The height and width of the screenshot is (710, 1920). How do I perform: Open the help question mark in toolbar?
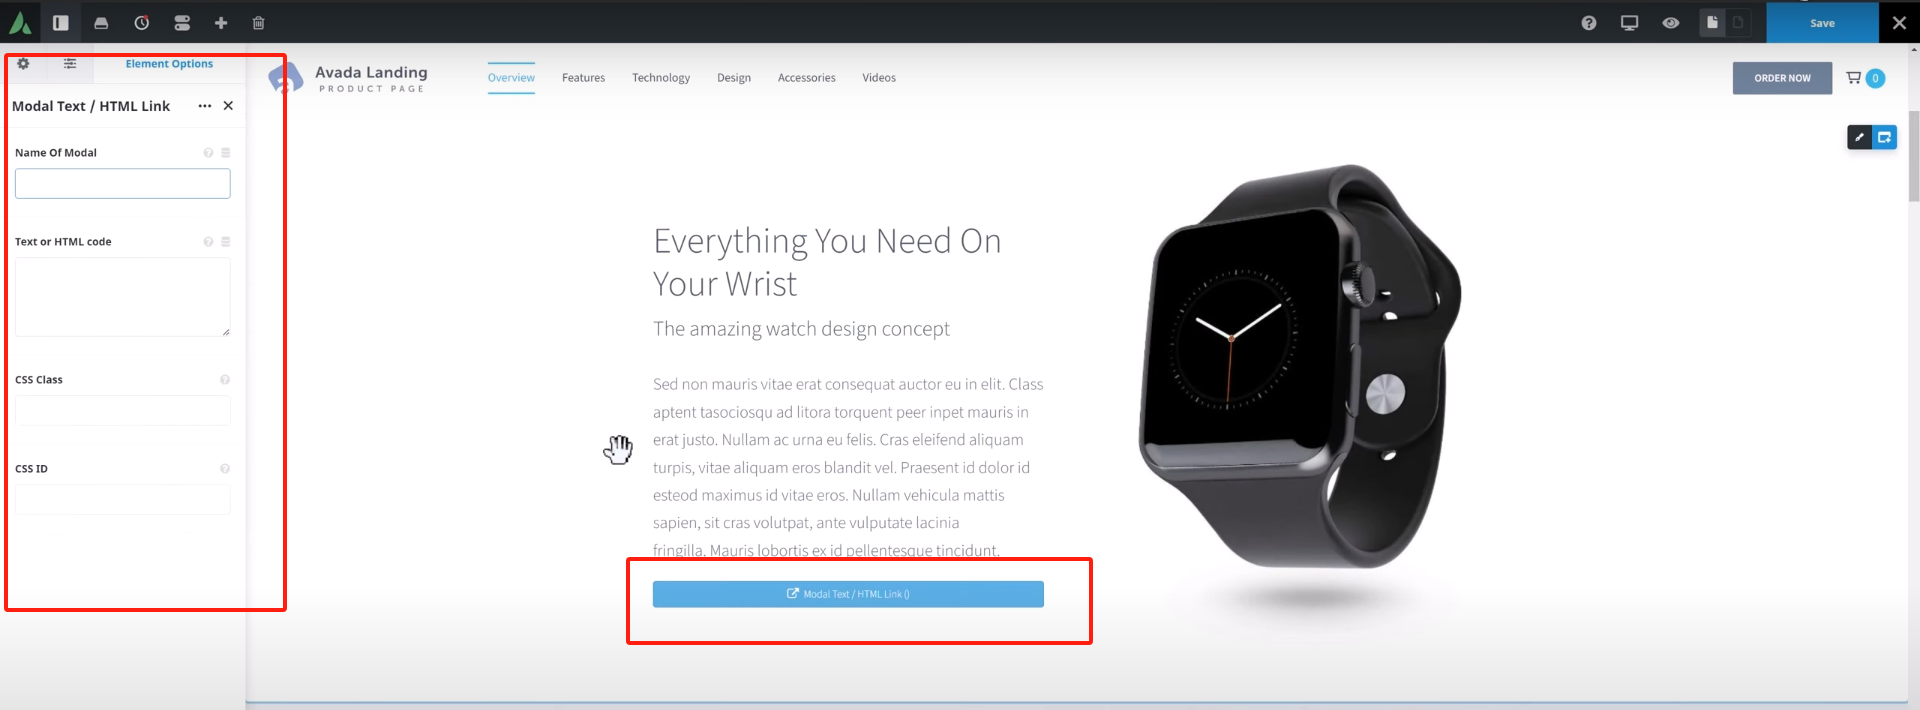1589,22
